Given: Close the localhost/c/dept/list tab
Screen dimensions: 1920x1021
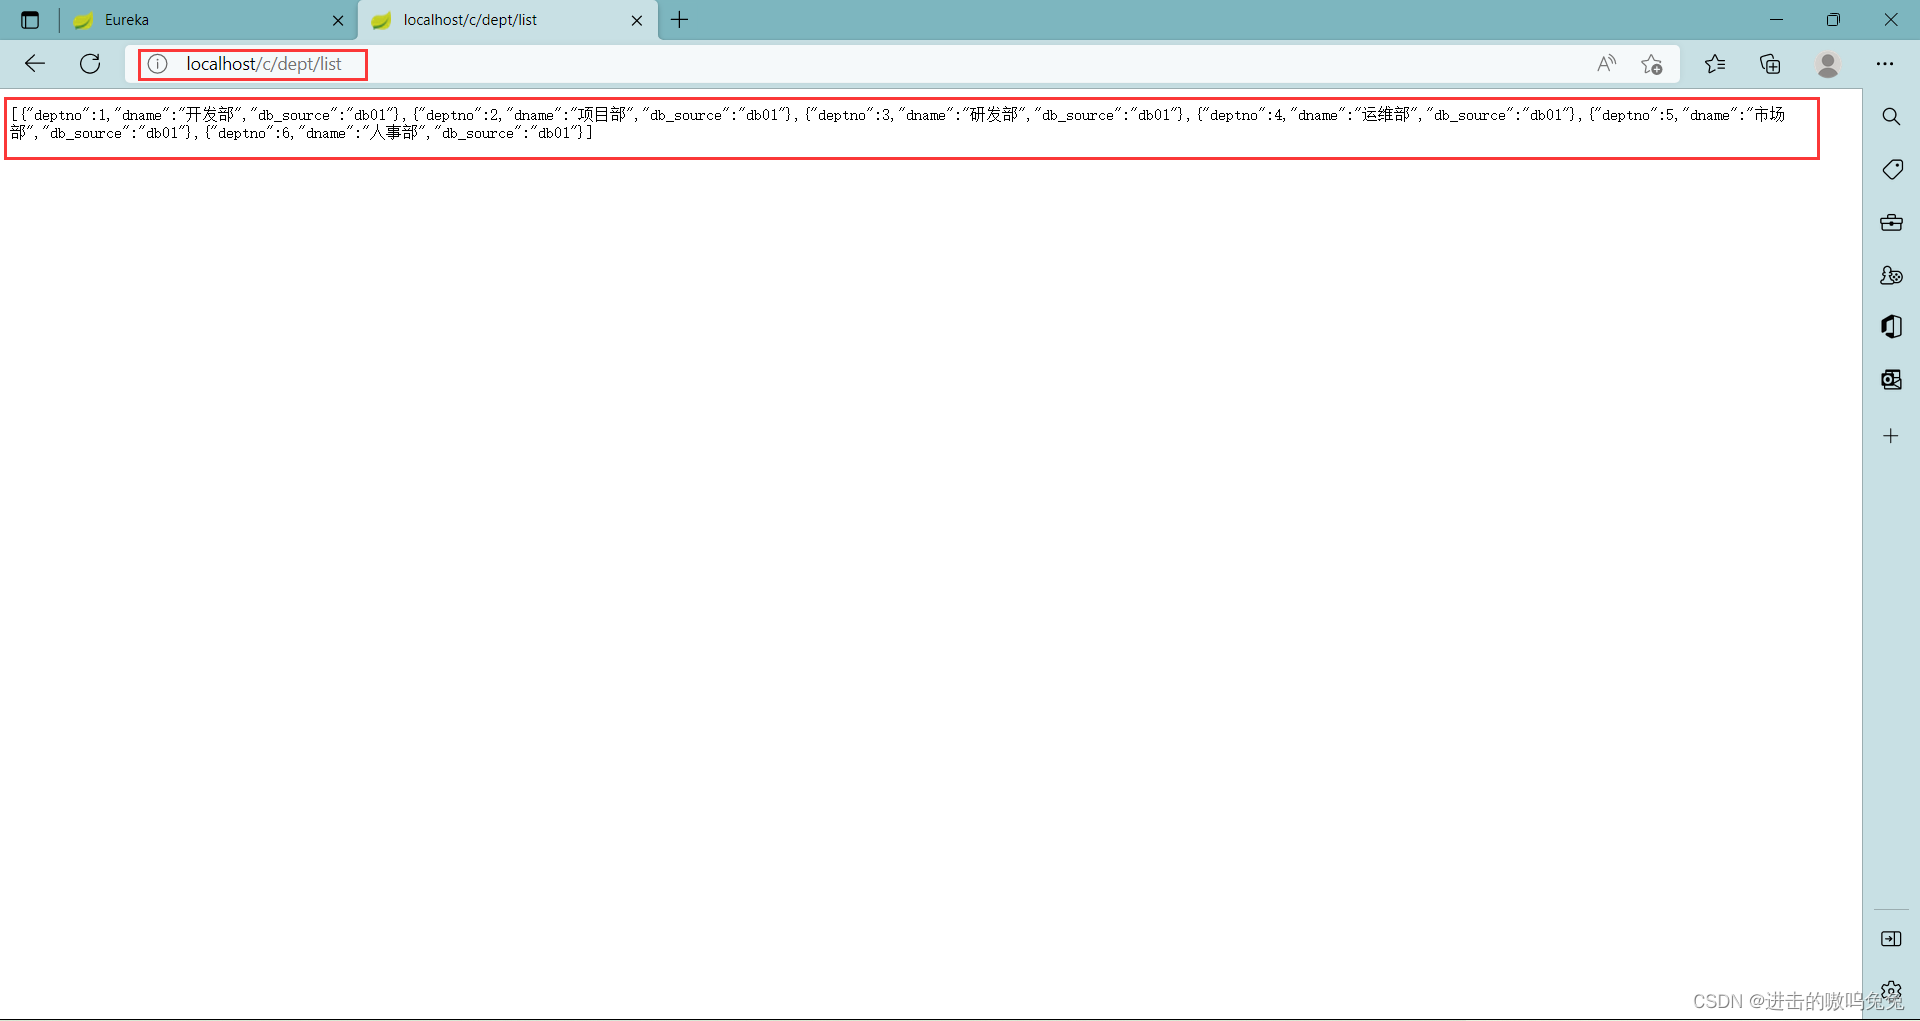Looking at the screenshot, I should [637, 20].
